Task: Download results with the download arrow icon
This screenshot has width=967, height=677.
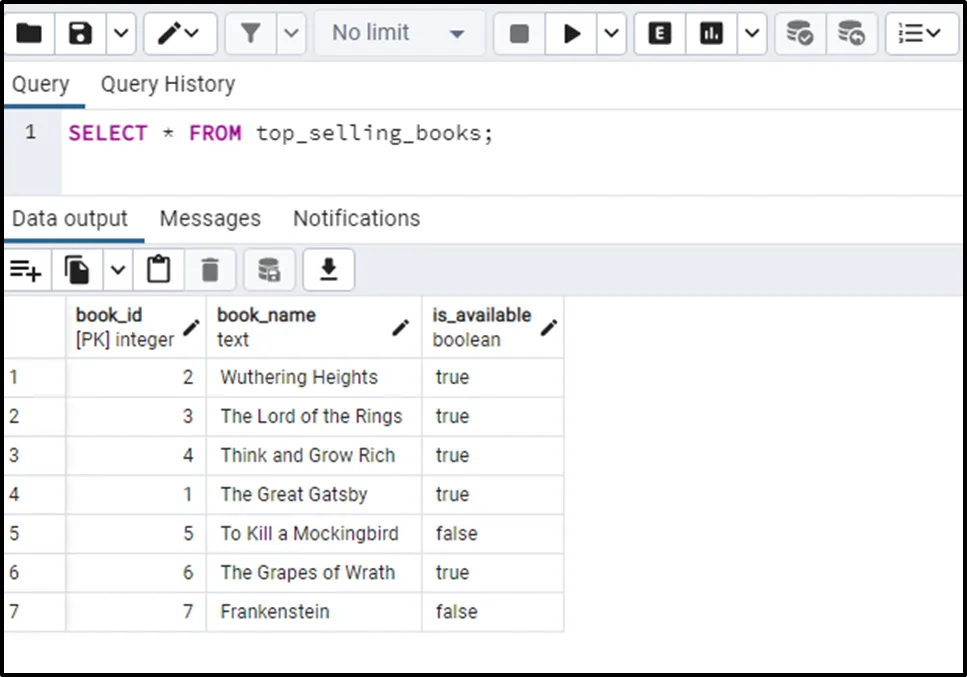Action: (x=328, y=270)
